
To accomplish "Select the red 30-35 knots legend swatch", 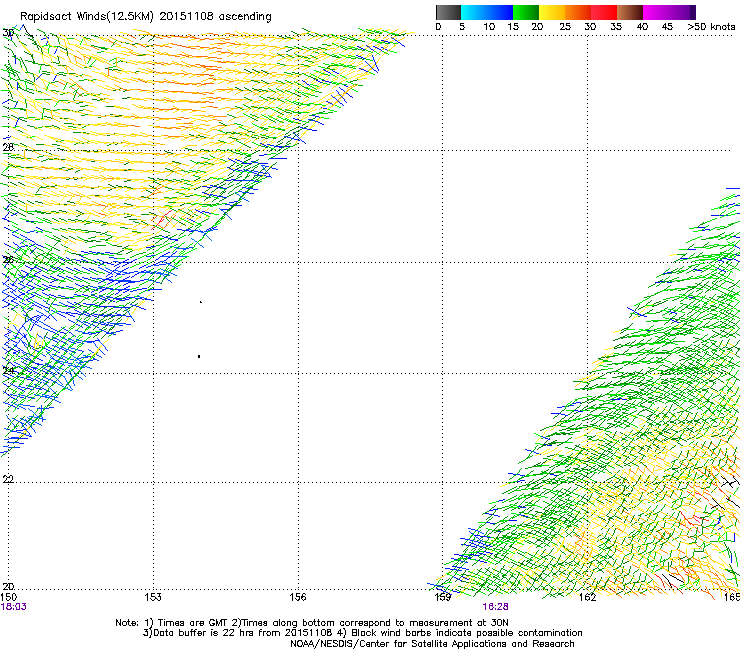I will [604, 12].
